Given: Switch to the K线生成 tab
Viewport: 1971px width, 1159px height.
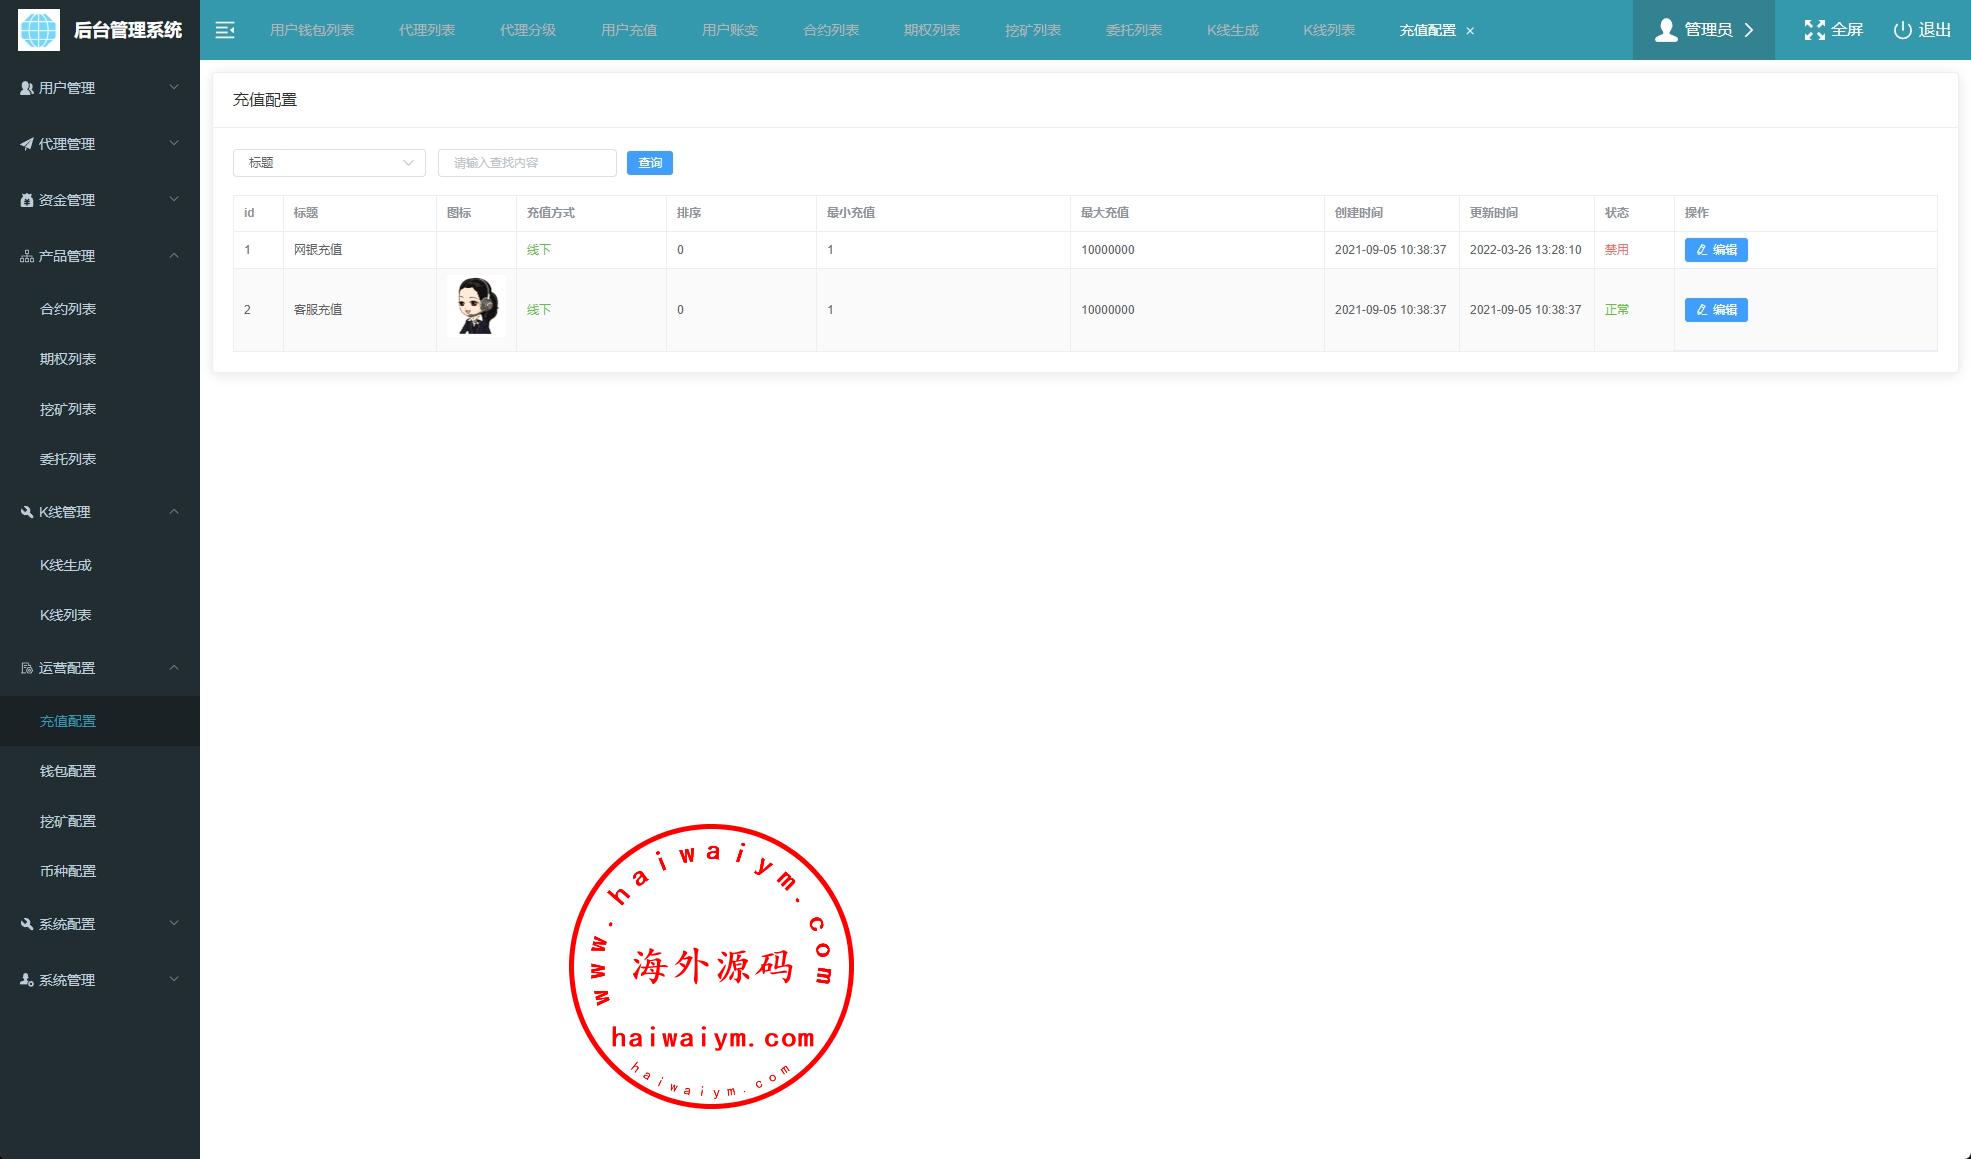Looking at the screenshot, I should [x=1232, y=30].
